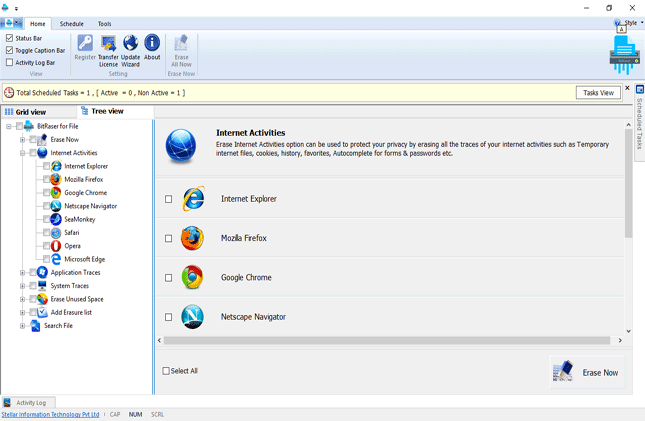Check Netscape Navigator in the right list
Viewport: 645px width, 421px height.
pos(168,317)
